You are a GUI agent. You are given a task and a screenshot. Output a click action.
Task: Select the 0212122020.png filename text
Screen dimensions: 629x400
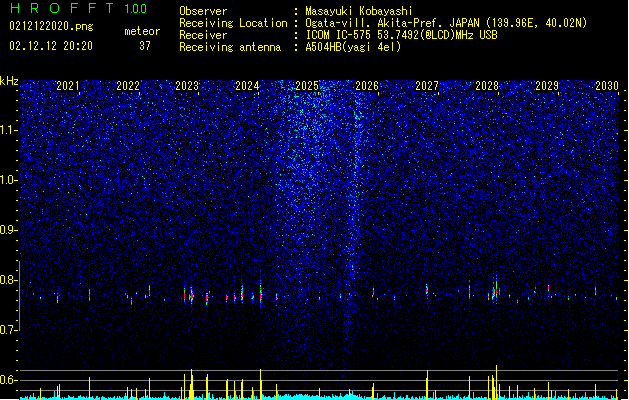tap(51, 26)
